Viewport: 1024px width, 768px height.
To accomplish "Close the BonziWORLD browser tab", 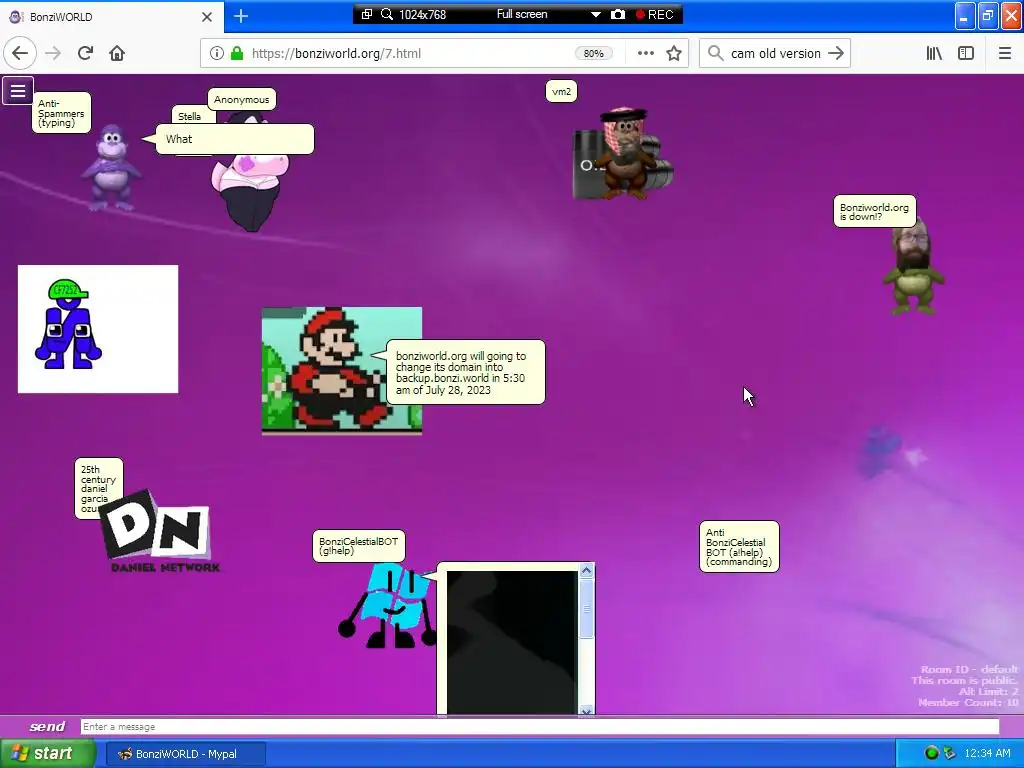I will (x=207, y=17).
